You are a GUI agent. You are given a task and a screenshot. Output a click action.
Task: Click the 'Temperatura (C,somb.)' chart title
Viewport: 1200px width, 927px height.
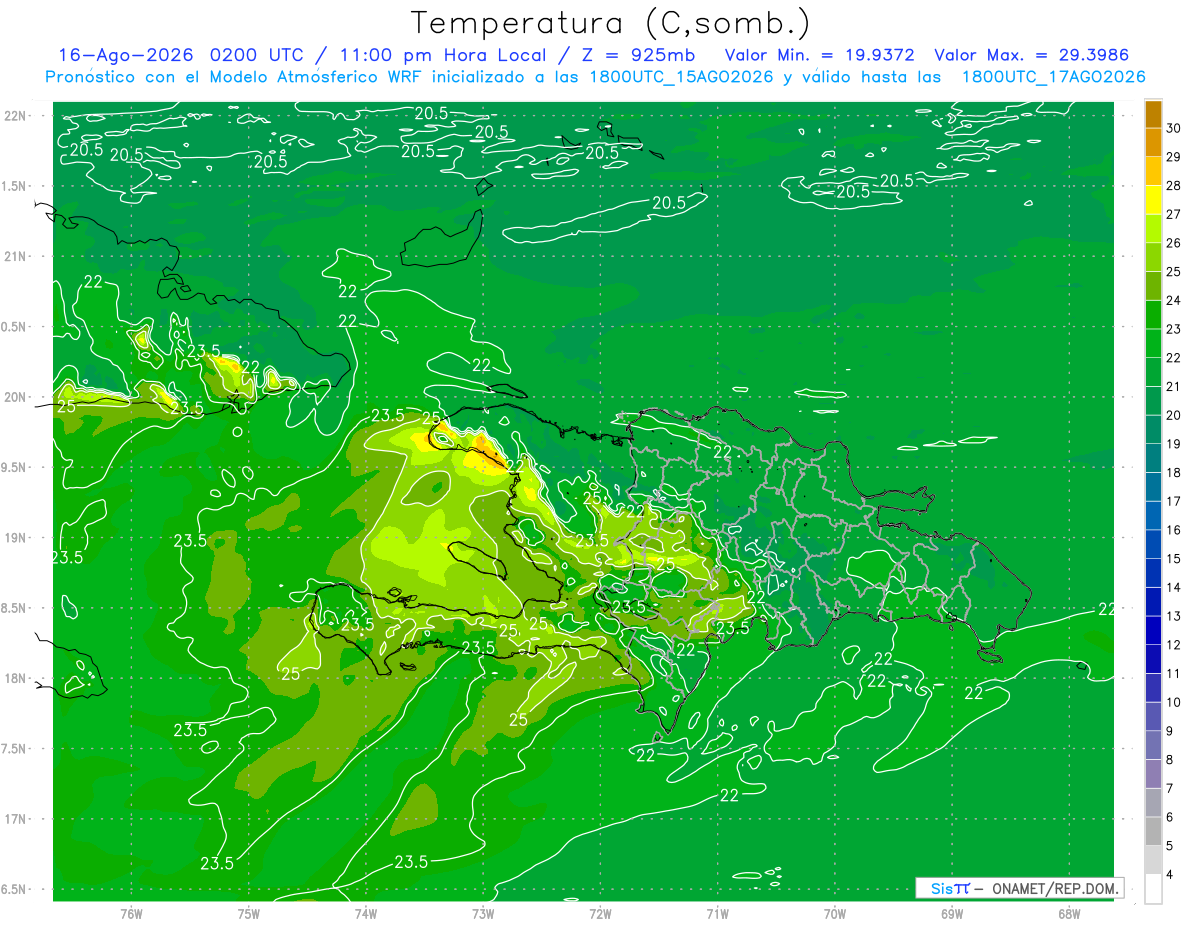click(610, 23)
